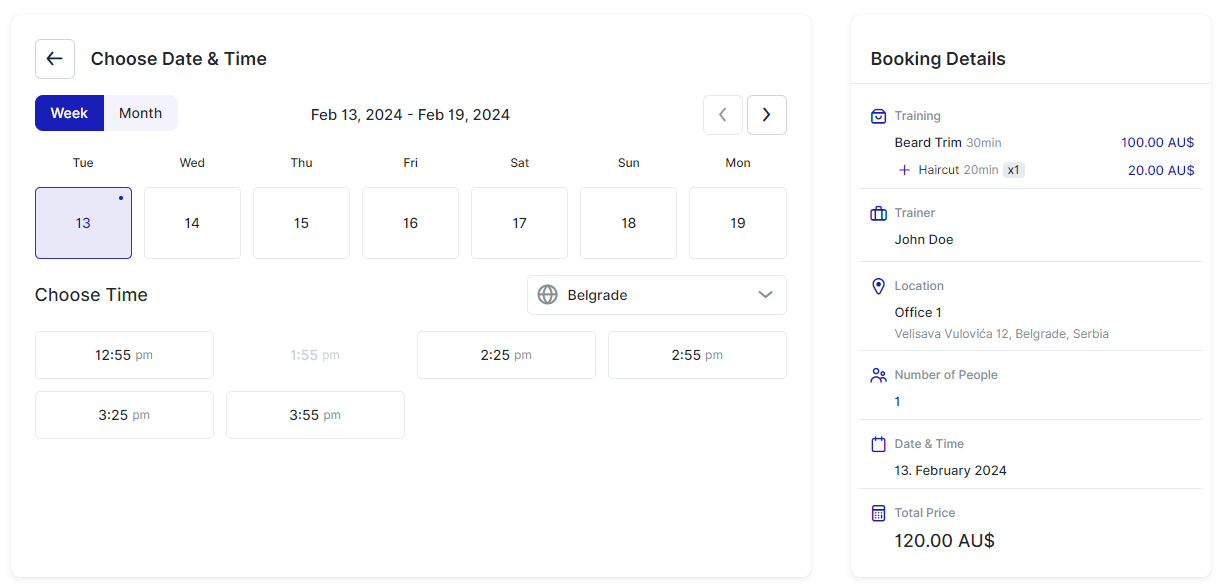Go to previous week using left chevron

point(723,115)
